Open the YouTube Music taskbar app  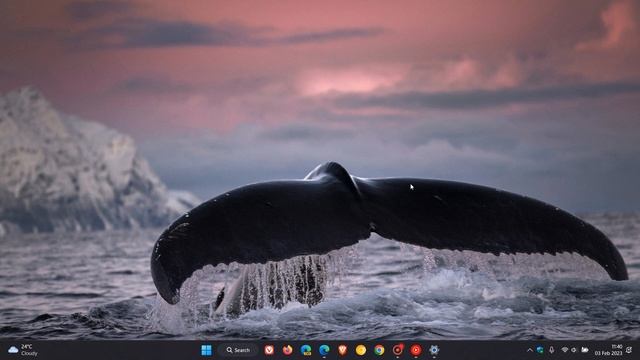(x=416, y=350)
